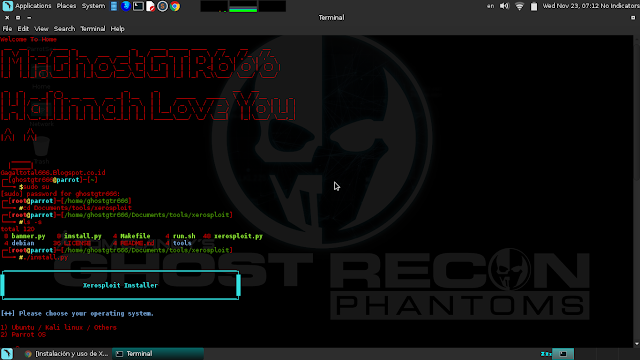This screenshot has width=640, height=360.
Task: Click the small square button at title bar right
Action: coord(633,18)
